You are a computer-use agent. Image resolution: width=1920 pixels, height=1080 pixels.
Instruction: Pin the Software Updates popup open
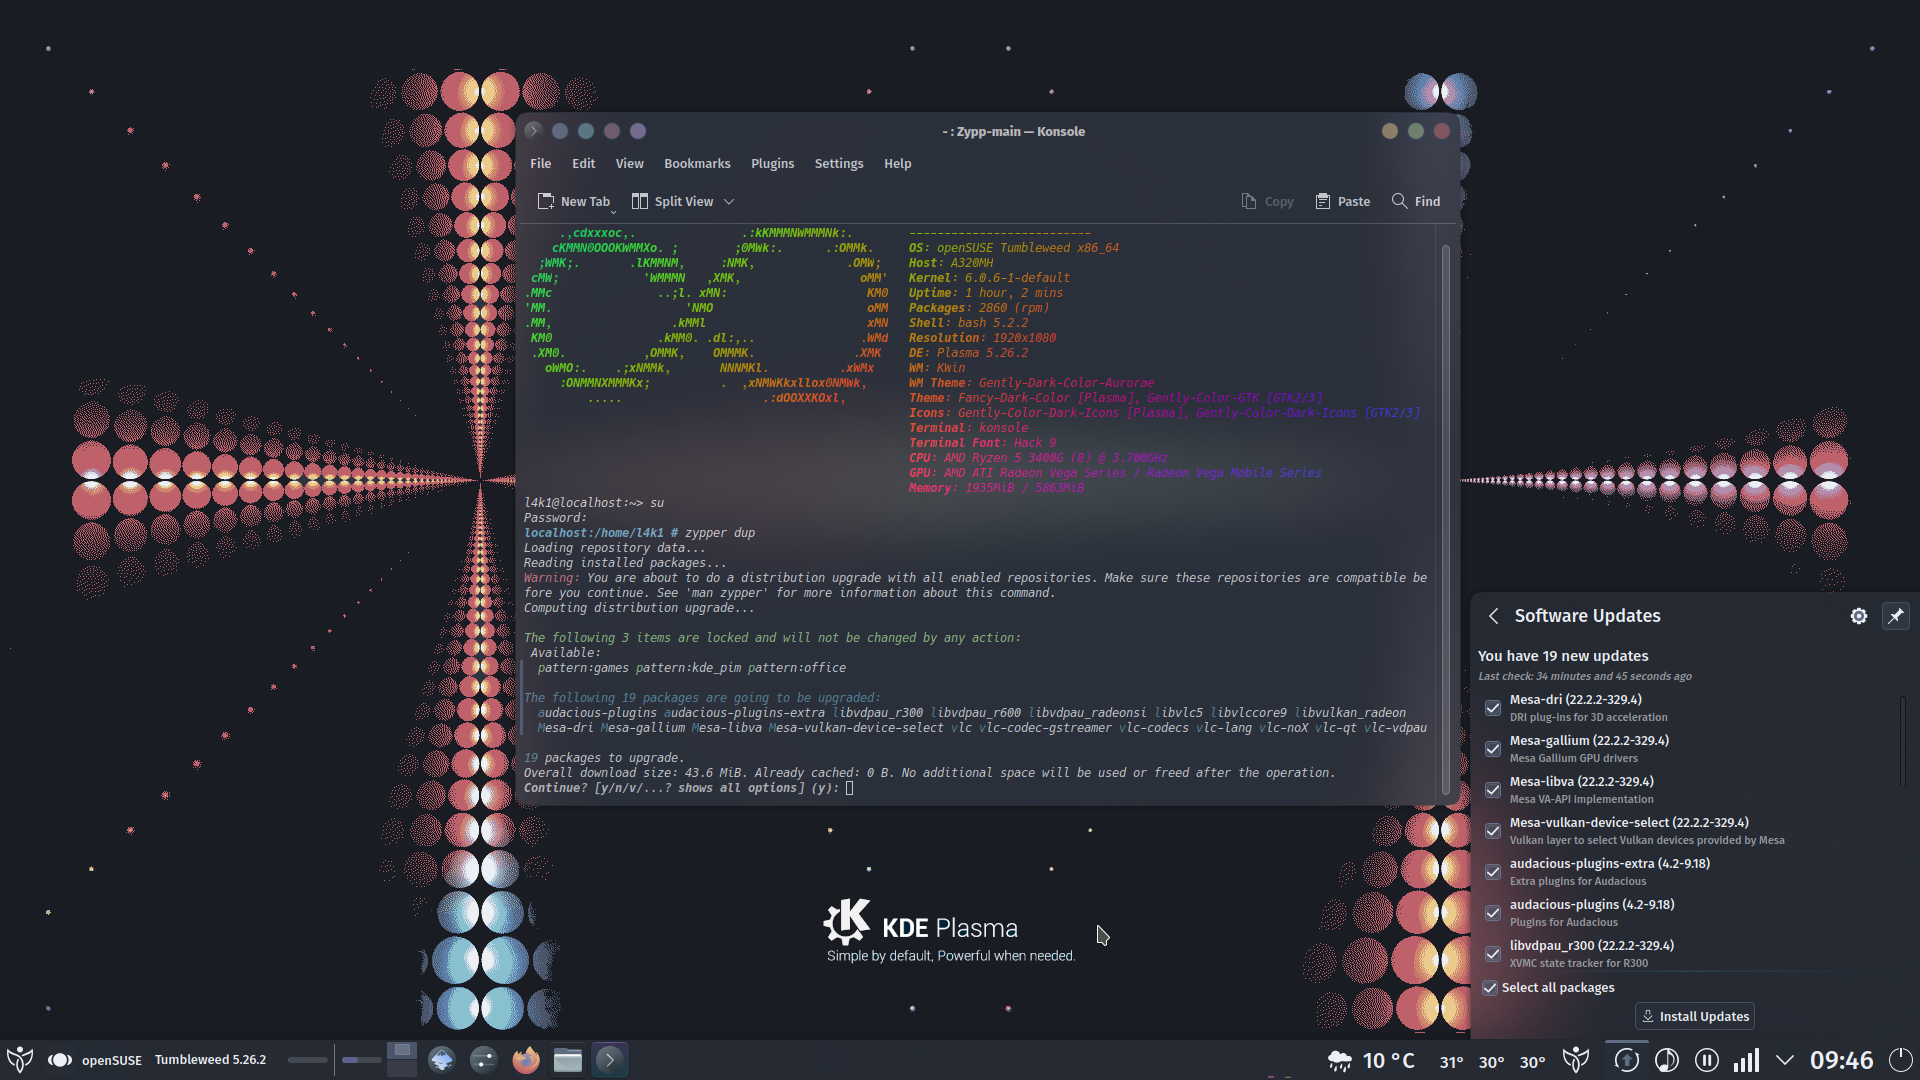(x=1896, y=616)
